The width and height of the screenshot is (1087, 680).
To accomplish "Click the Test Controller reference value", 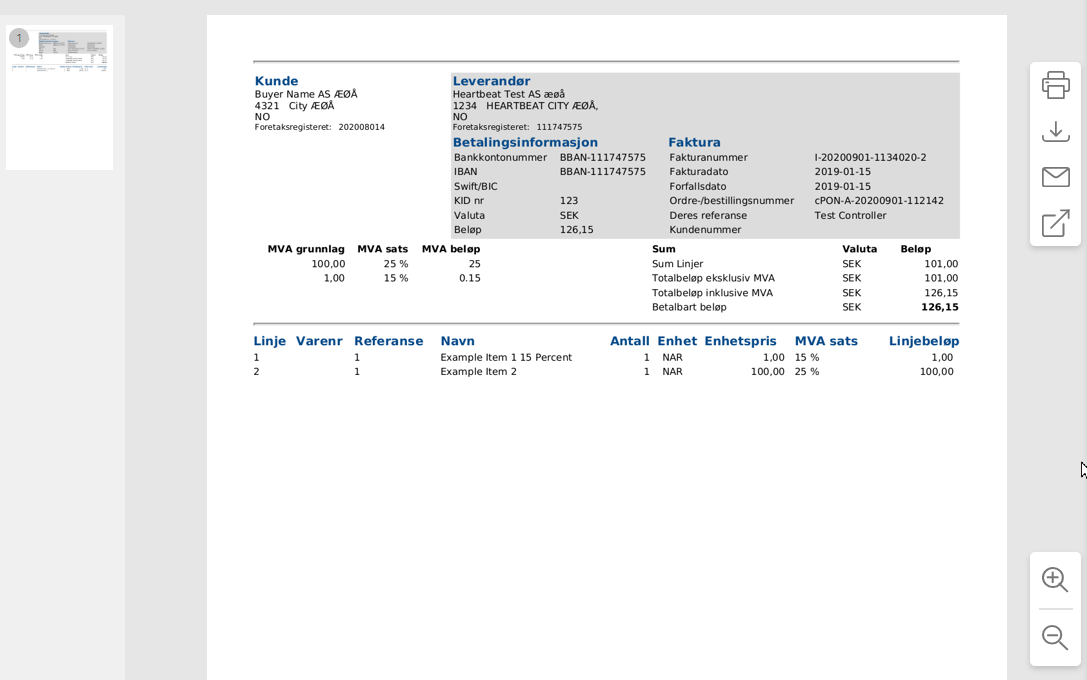I will coord(850,215).
